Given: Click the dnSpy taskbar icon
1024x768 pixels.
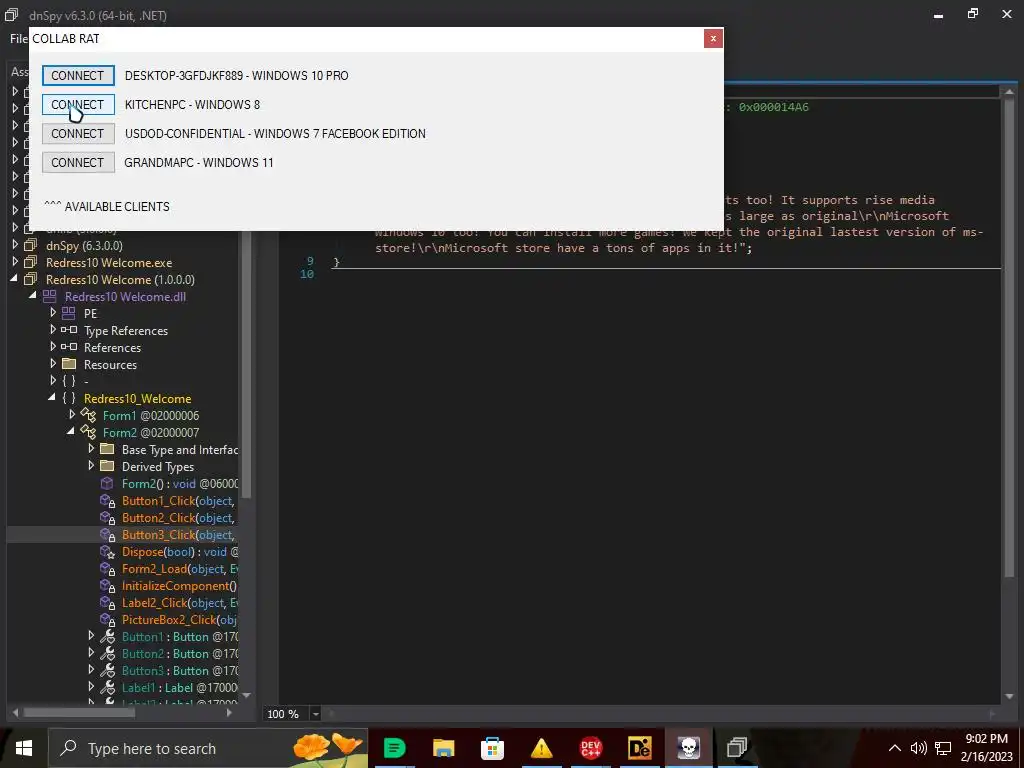Looking at the screenshot, I should [737, 748].
